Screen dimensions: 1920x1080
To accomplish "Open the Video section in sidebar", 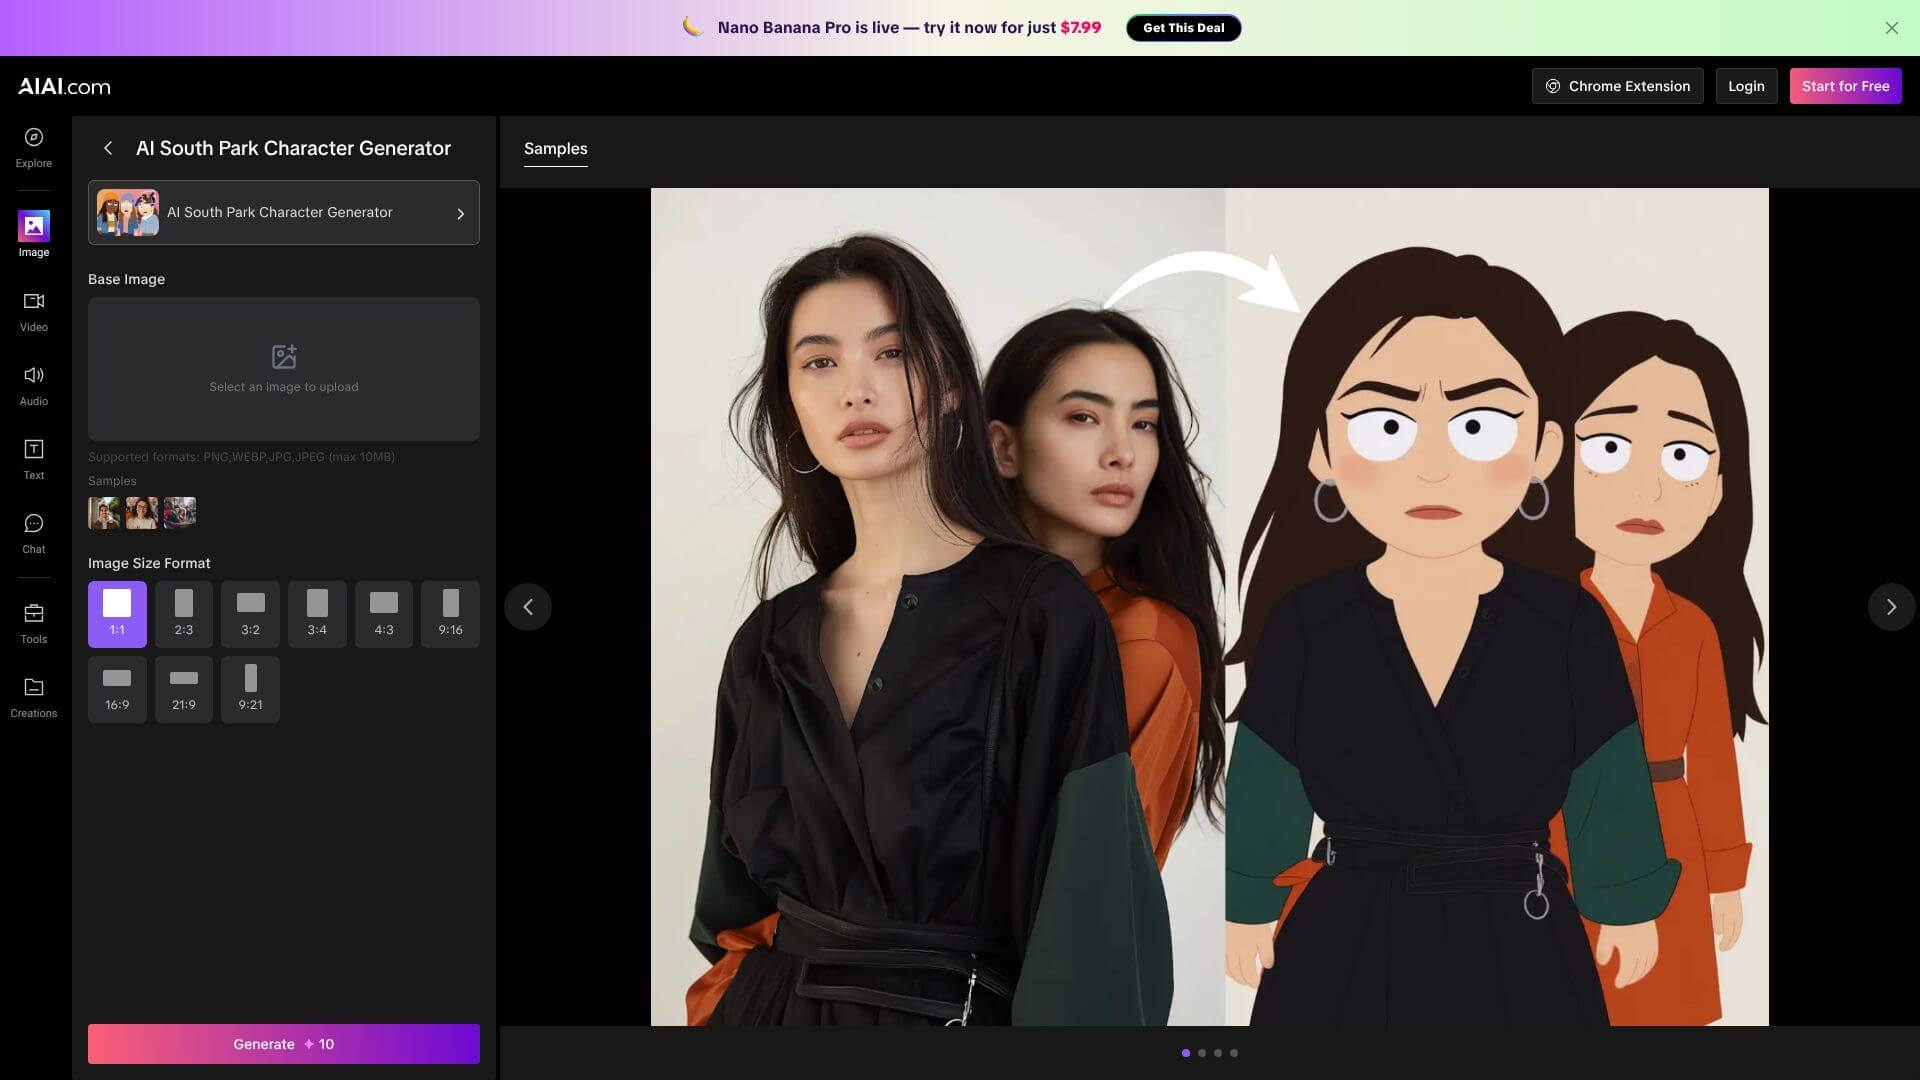I will (33, 311).
